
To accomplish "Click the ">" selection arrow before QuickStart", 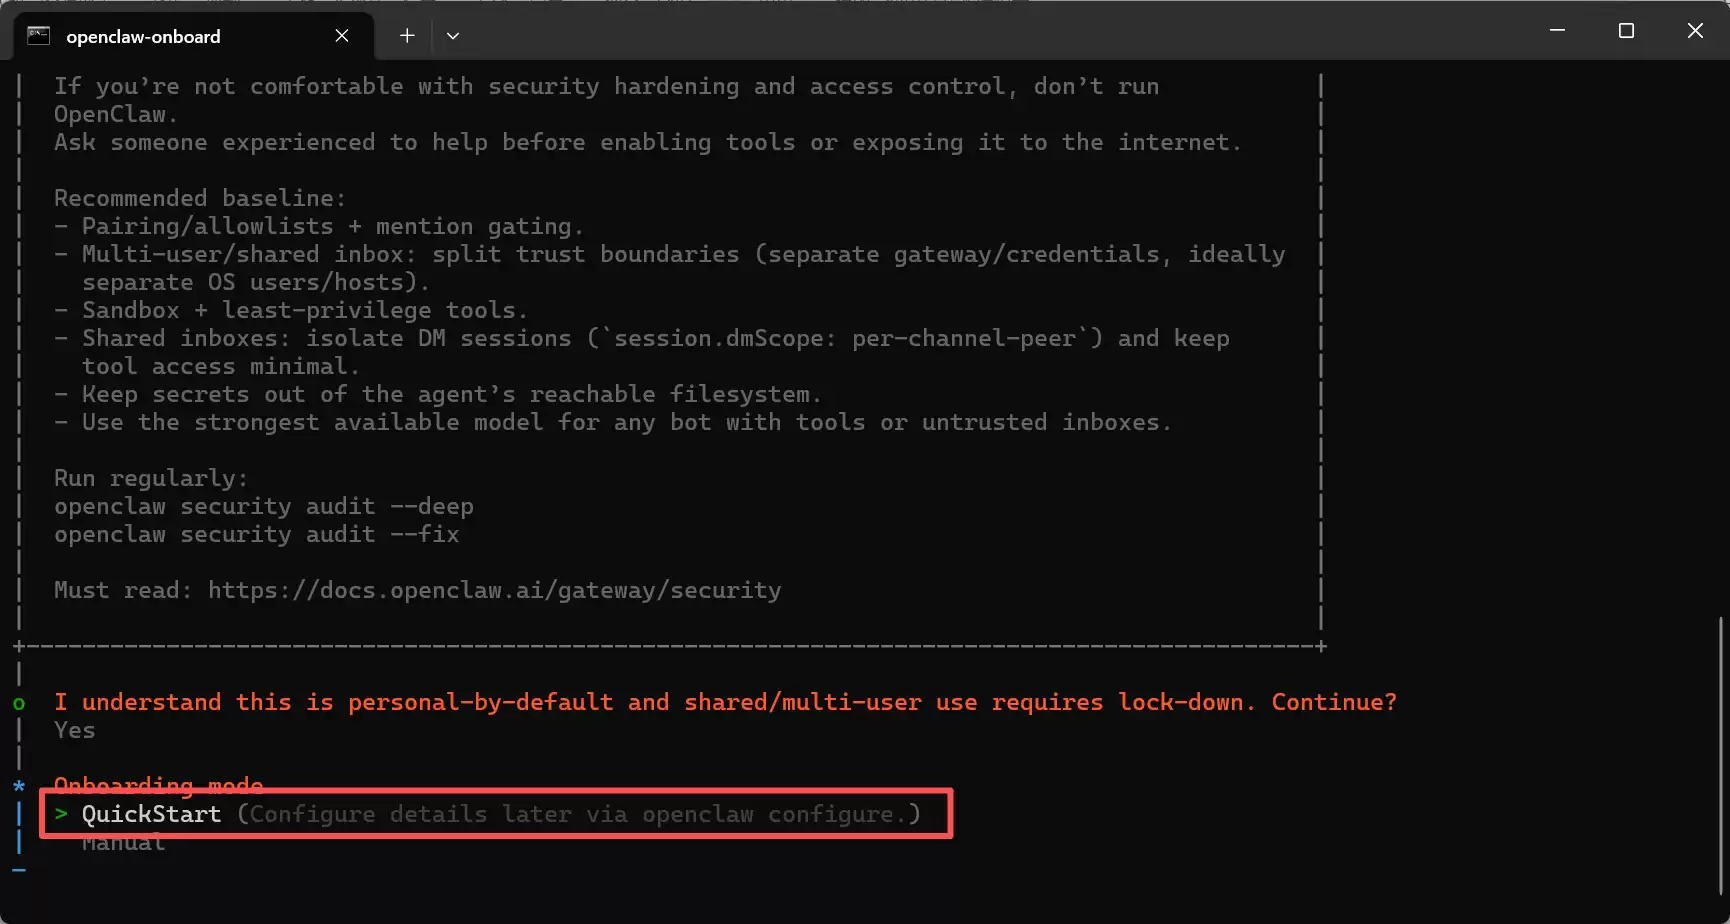I will coord(61,814).
